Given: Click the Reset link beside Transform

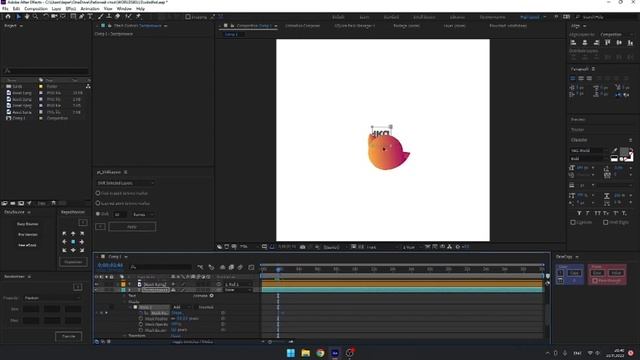Looking at the screenshot, I should [x=176, y=336].
